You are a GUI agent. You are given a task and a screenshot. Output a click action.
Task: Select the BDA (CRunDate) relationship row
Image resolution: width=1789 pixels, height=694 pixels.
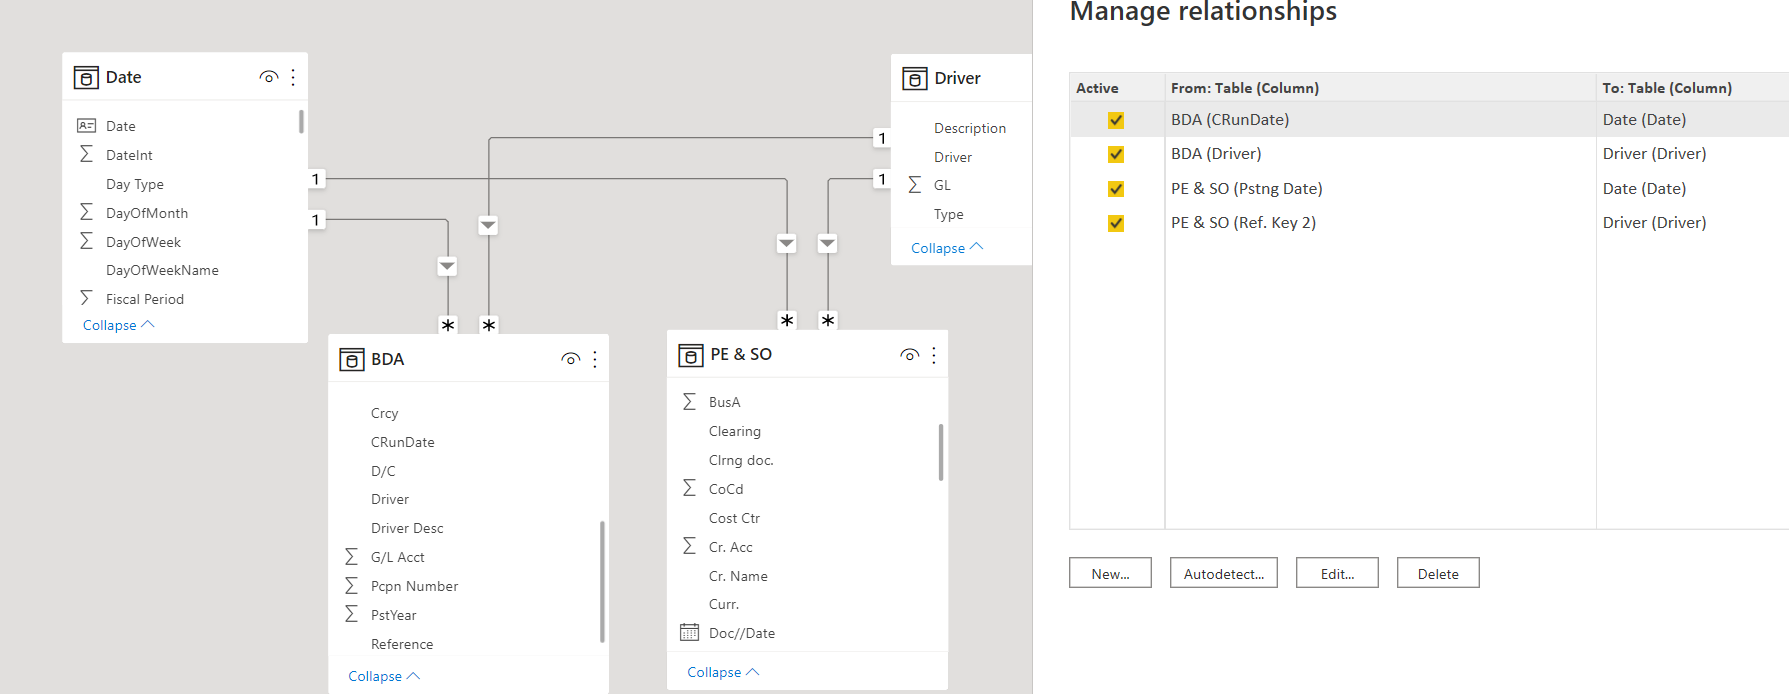tap(1429, 120)
